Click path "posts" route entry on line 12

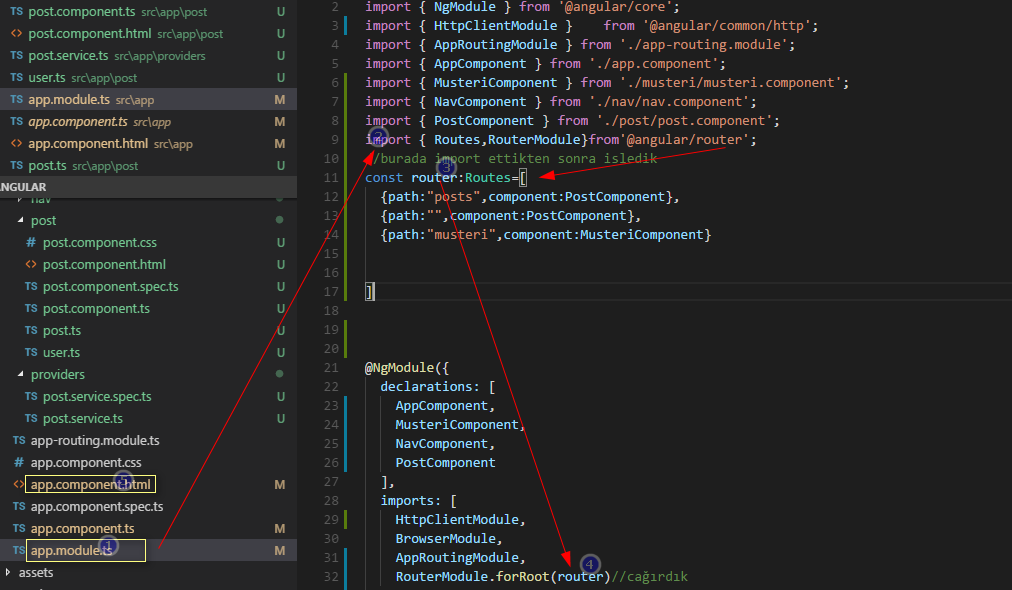coord(530,197)
